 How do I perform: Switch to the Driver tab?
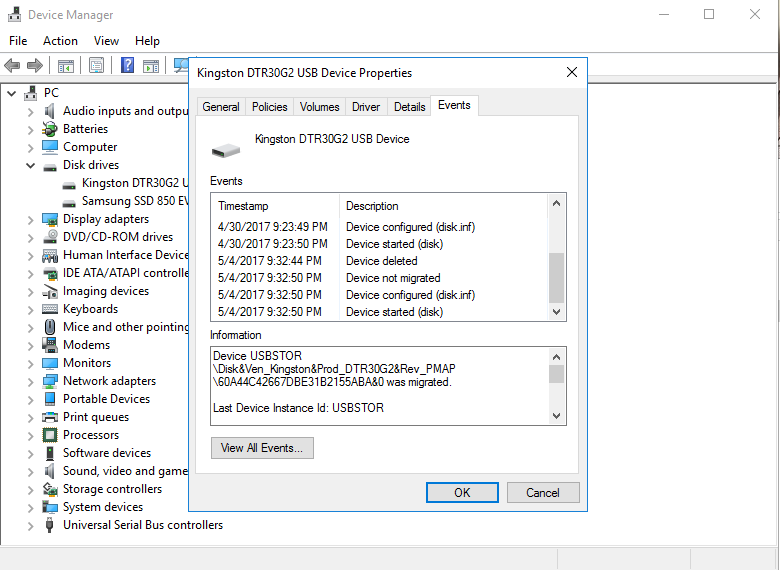[366, 107]
